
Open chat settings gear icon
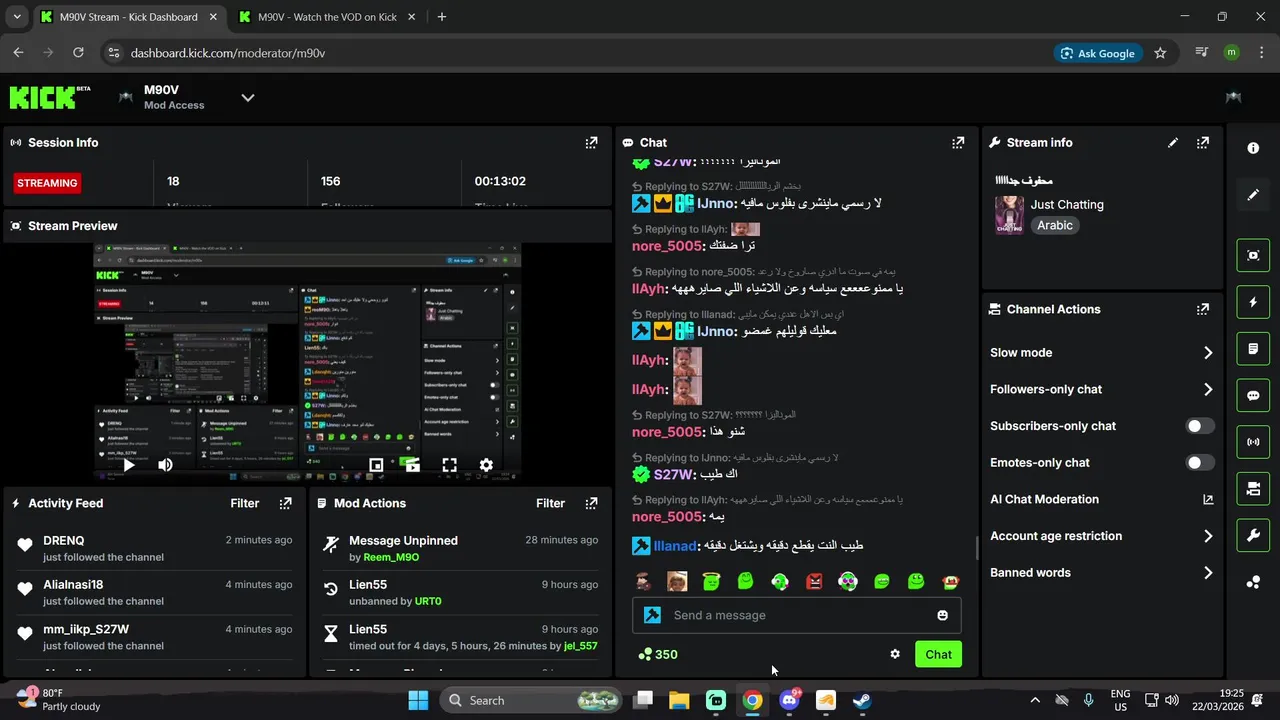pos(895,654)
